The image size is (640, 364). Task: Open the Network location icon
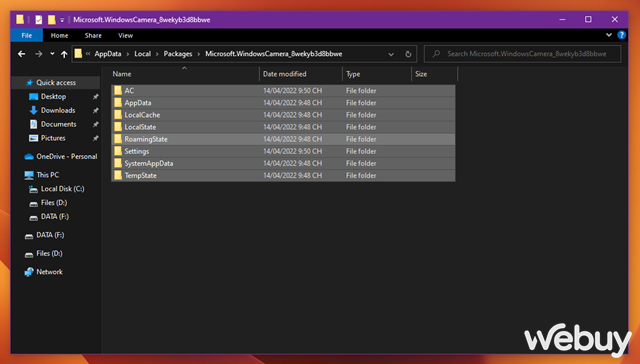tap(29, 272)
